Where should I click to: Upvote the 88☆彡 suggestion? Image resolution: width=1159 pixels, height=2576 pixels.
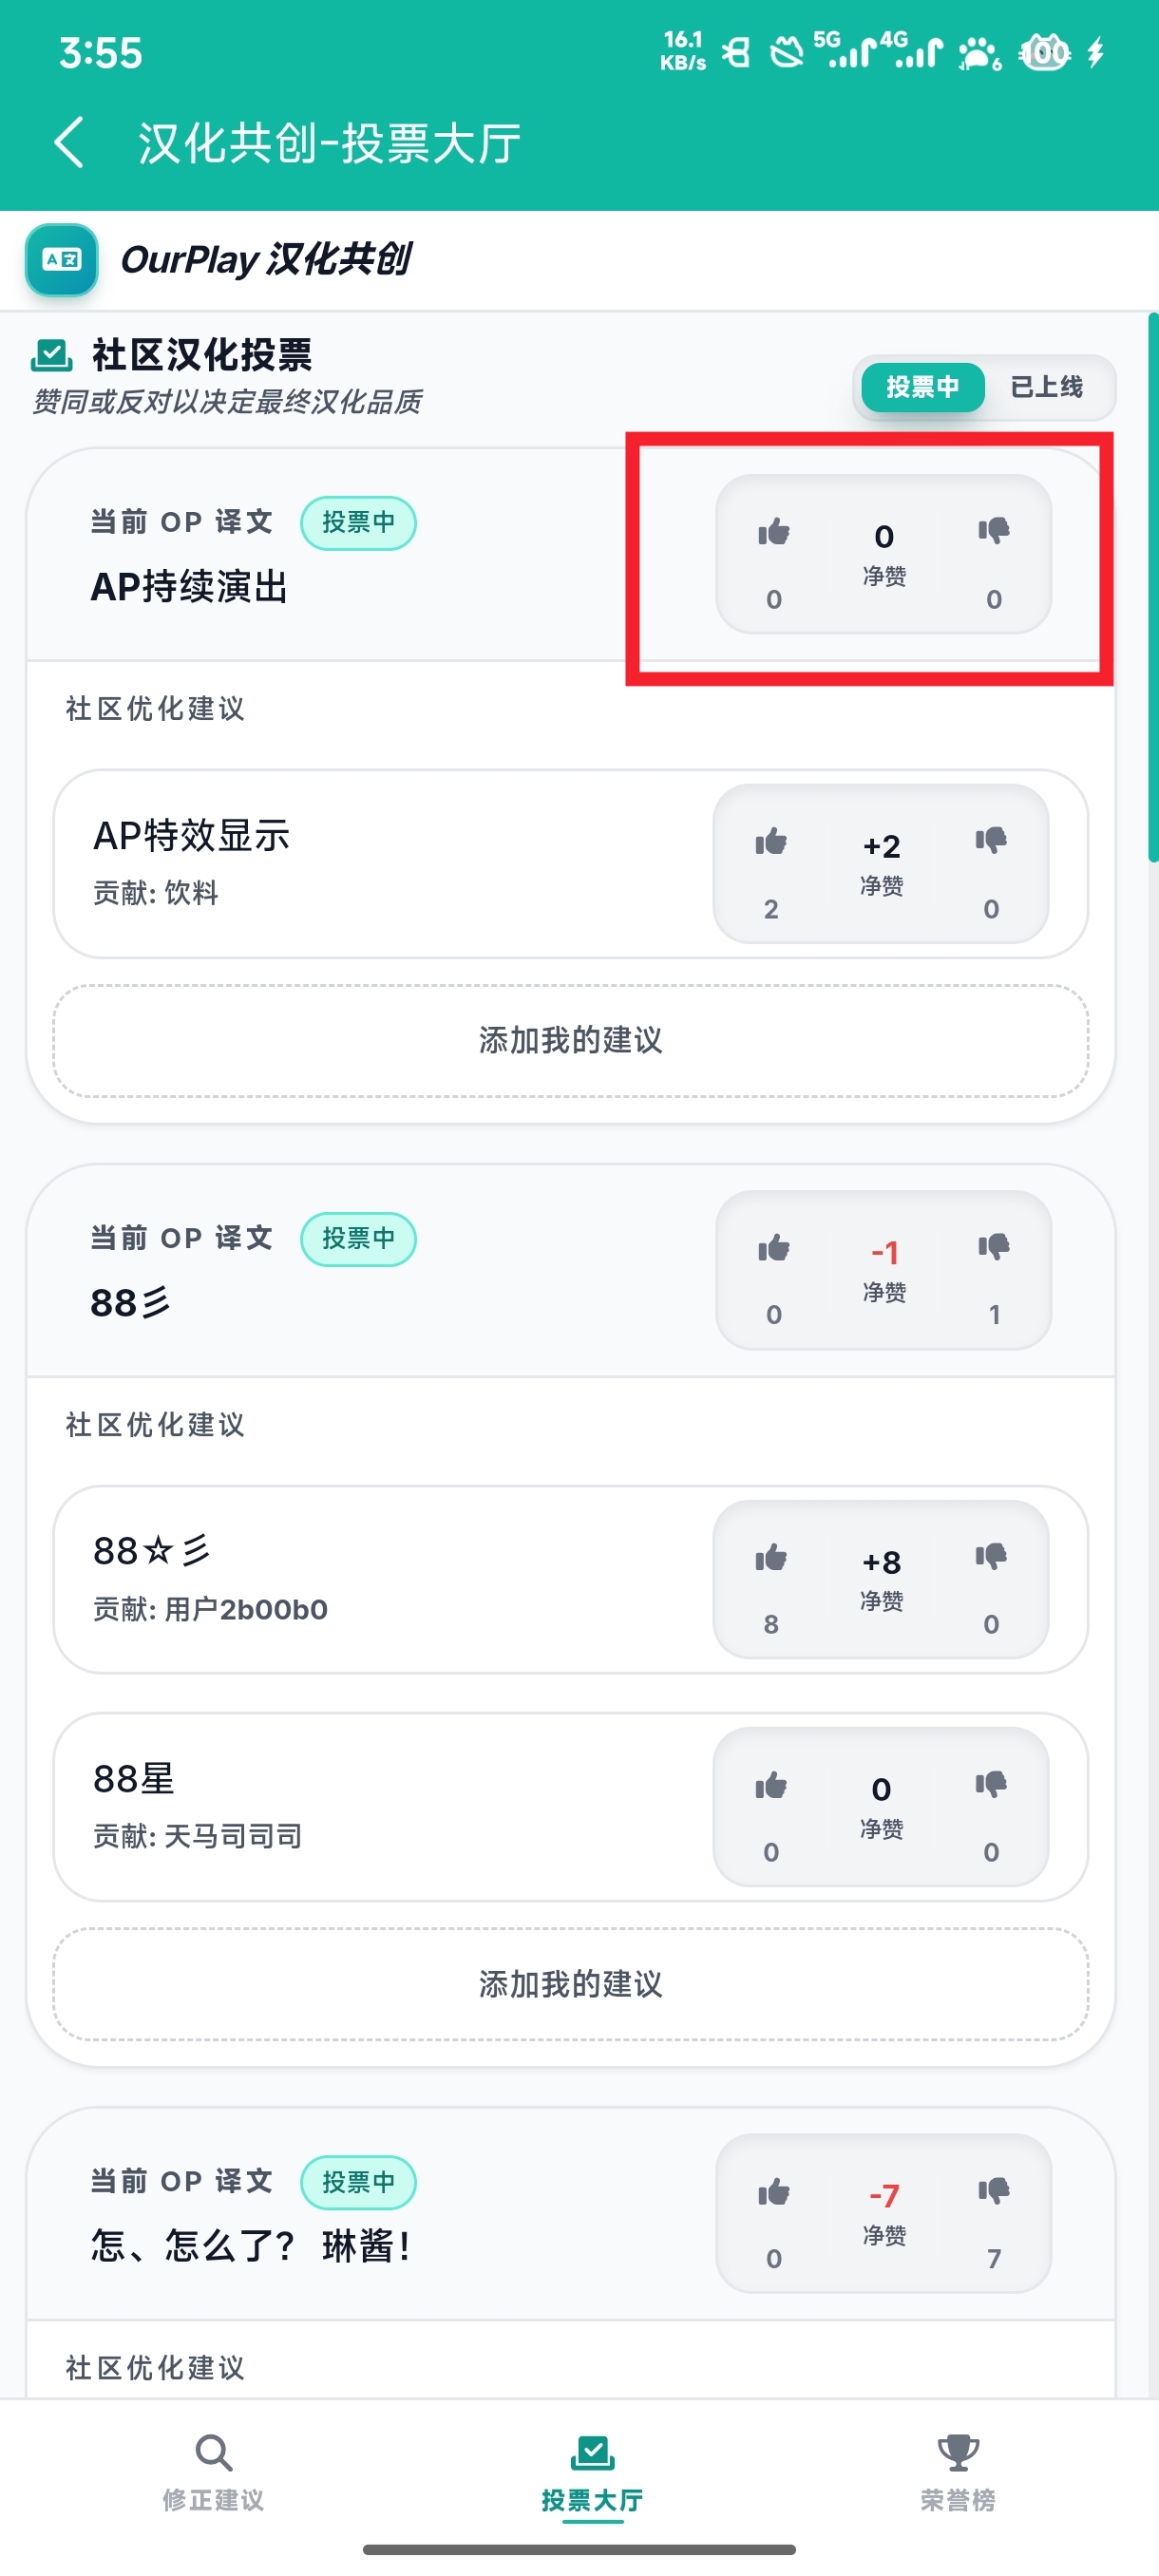point(770,1558)
